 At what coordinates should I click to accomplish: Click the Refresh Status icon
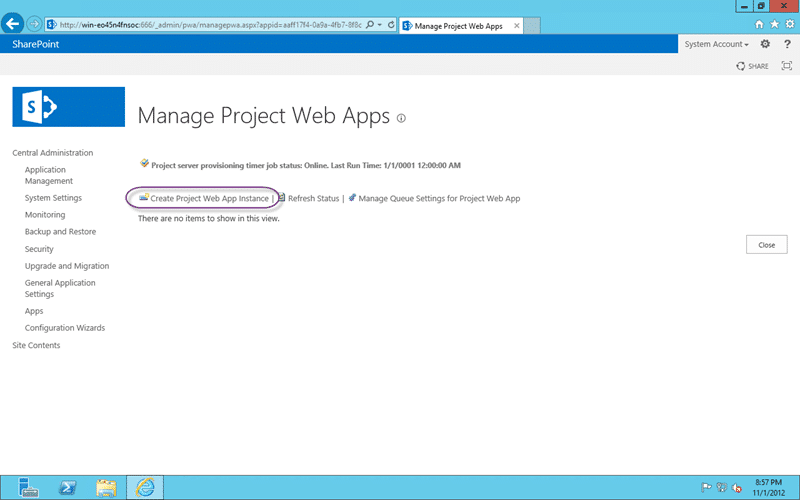282,197
